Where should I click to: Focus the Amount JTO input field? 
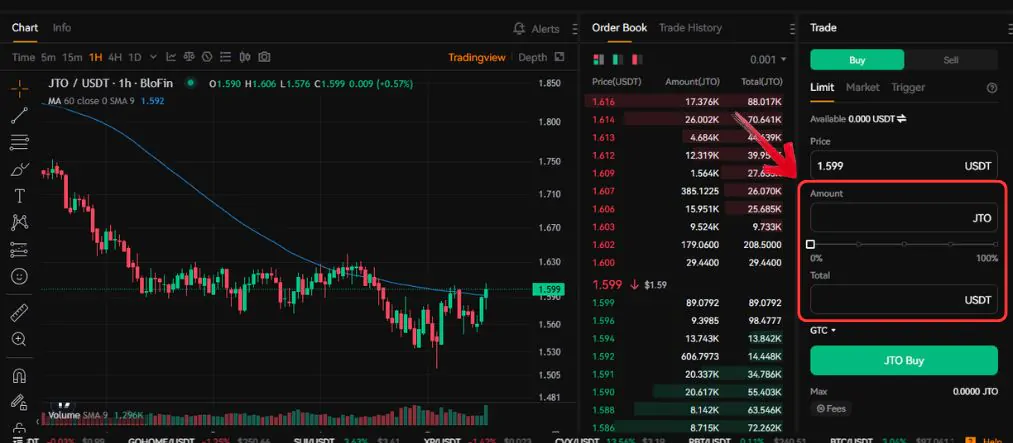(904, 218)
